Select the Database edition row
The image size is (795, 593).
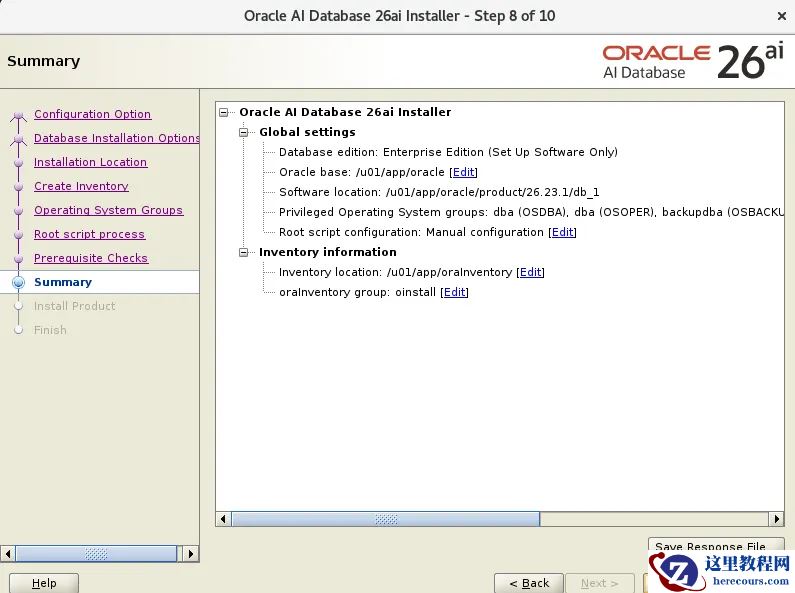click(x=448, y=152)
